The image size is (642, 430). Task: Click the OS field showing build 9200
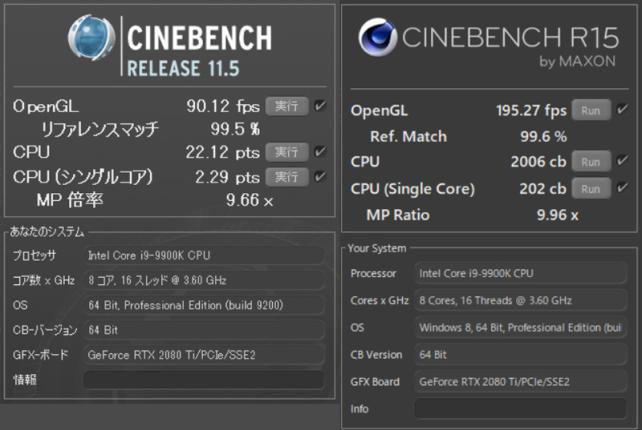[203, 305]
